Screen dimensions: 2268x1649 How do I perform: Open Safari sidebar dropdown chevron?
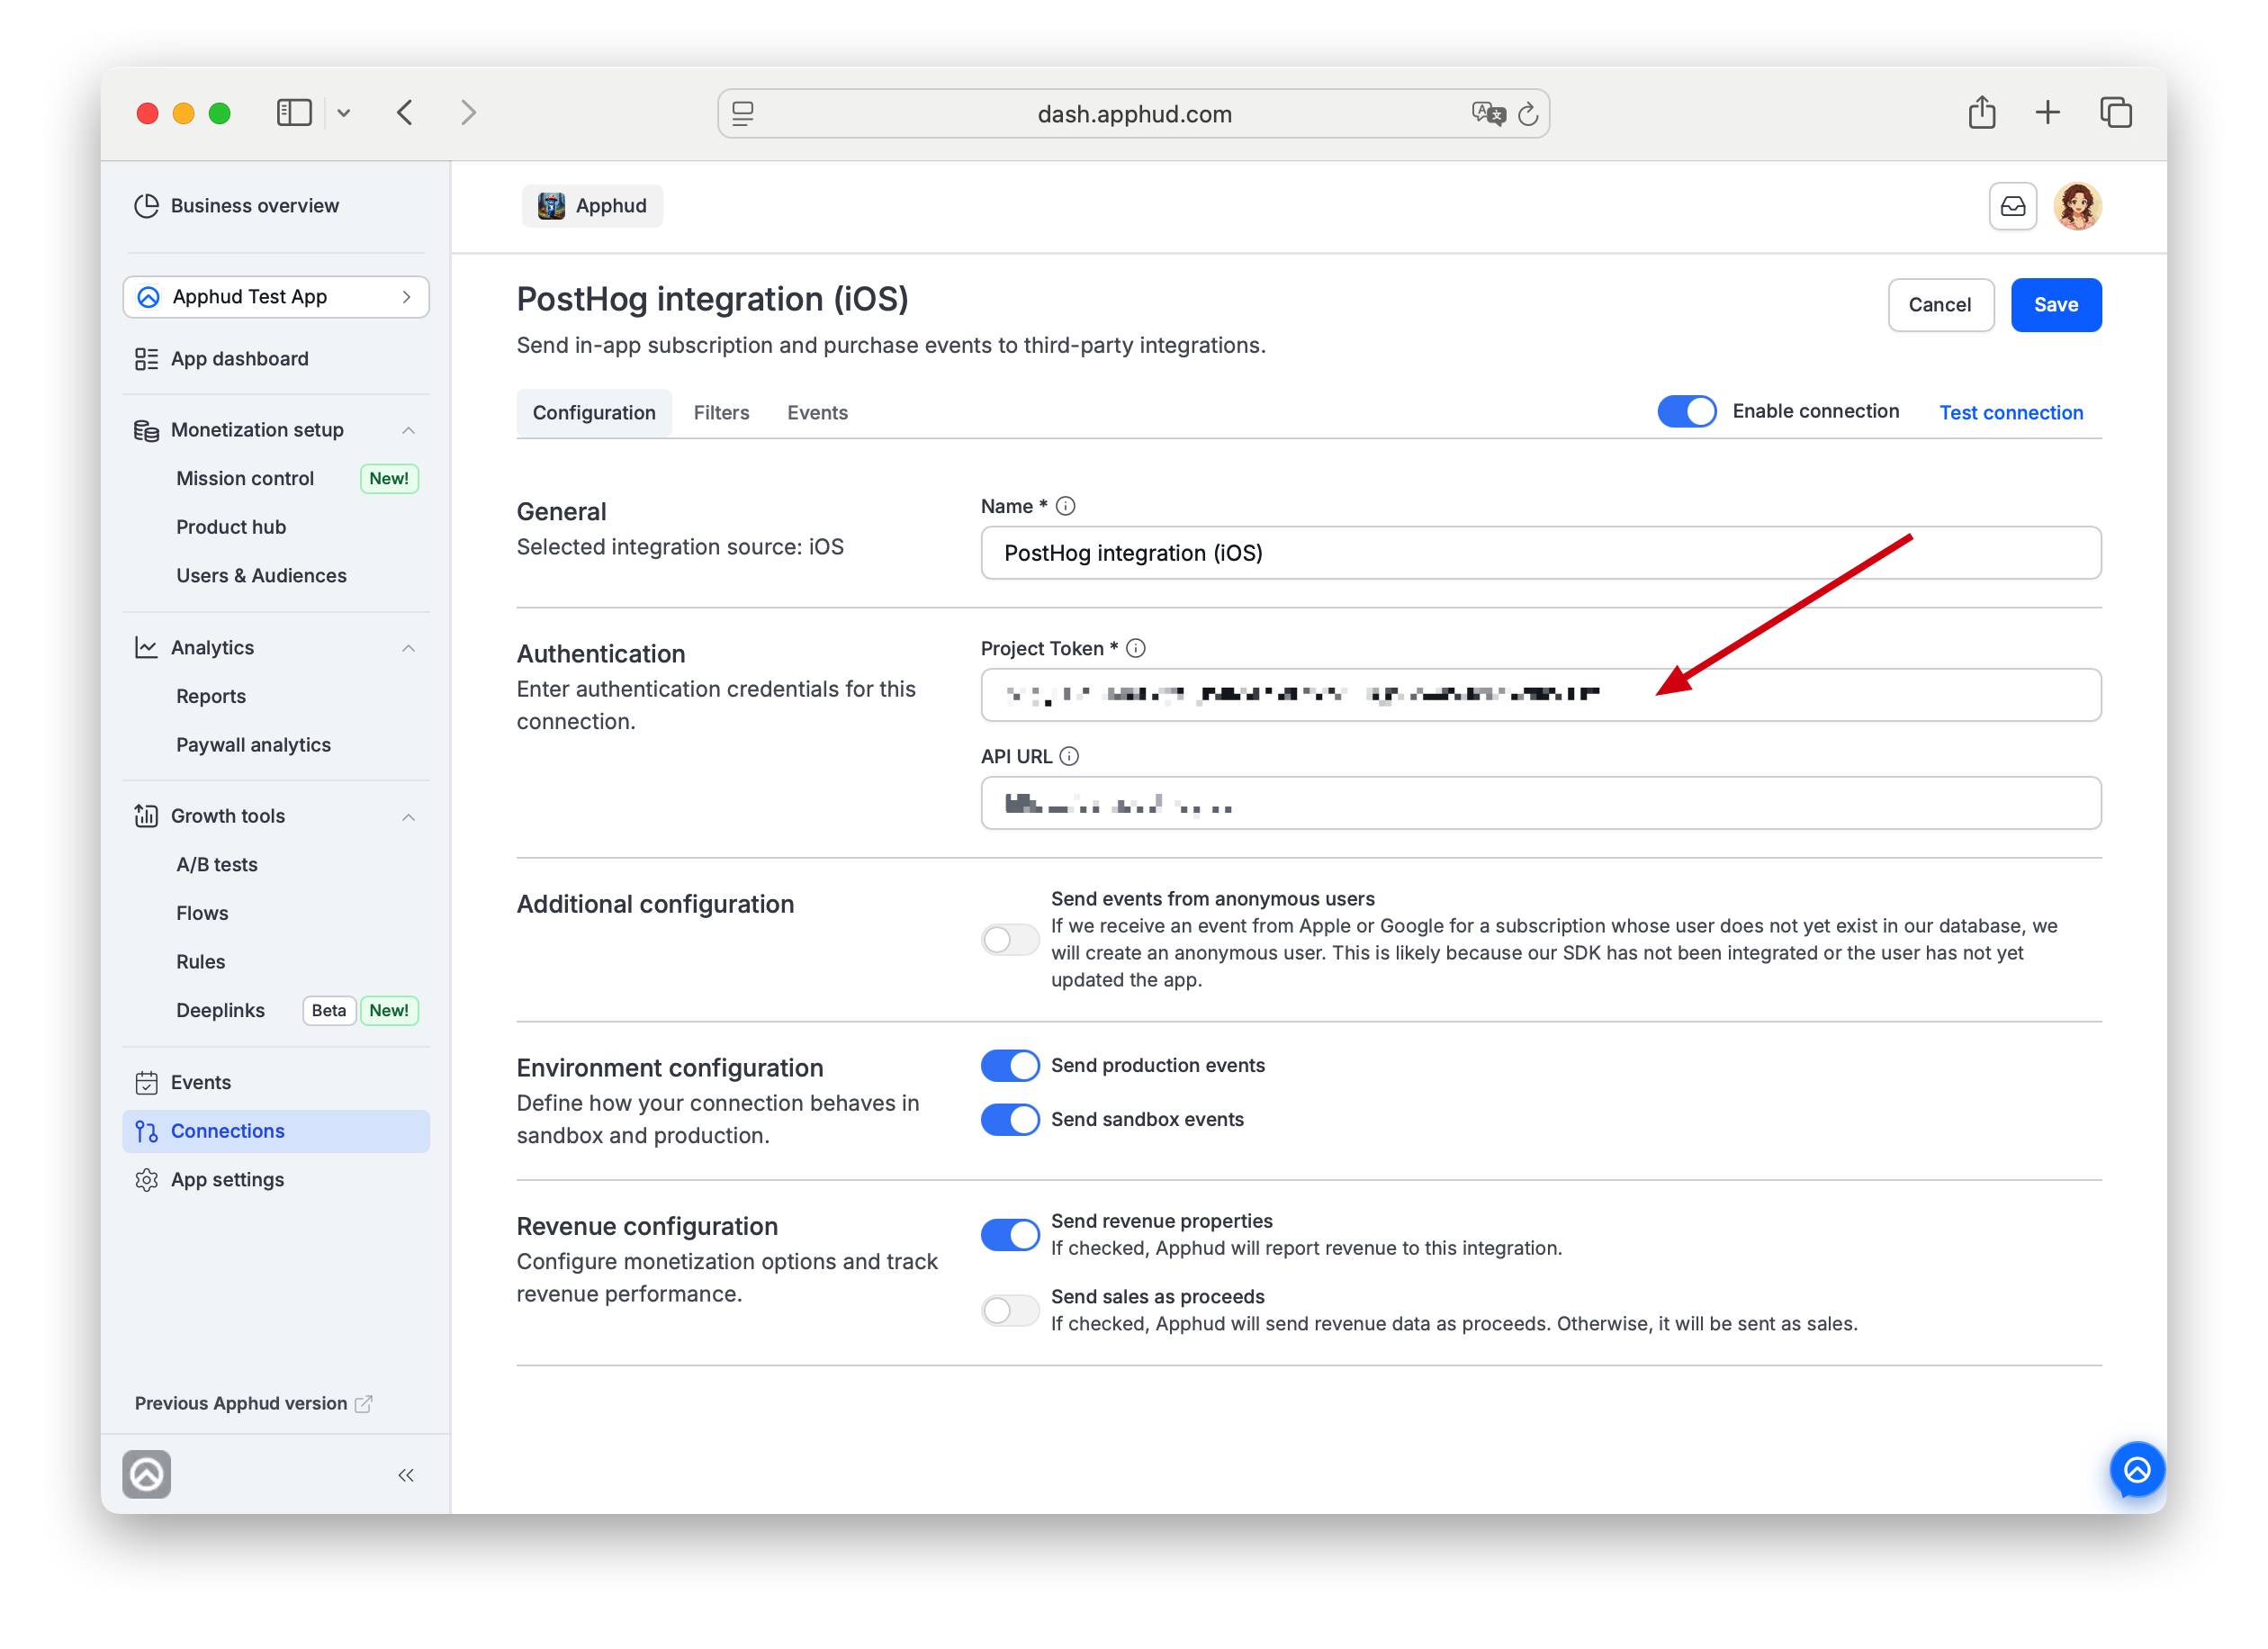point(343,113)
